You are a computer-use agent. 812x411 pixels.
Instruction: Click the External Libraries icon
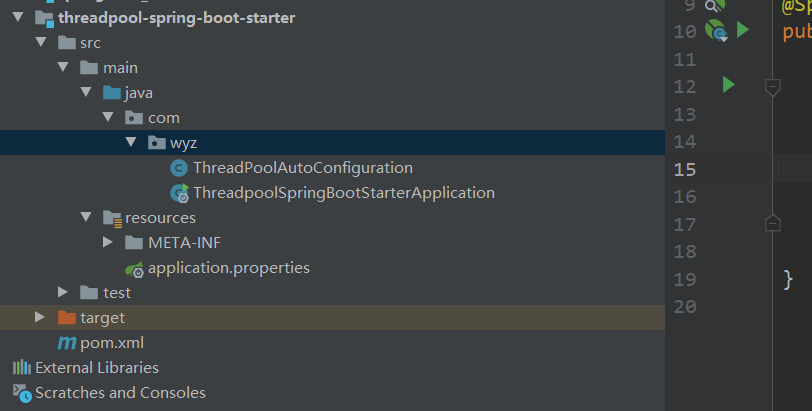(21, 368)
